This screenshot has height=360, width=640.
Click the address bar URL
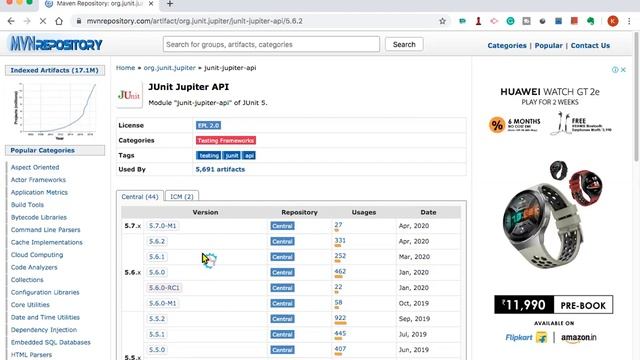[194, 21]
